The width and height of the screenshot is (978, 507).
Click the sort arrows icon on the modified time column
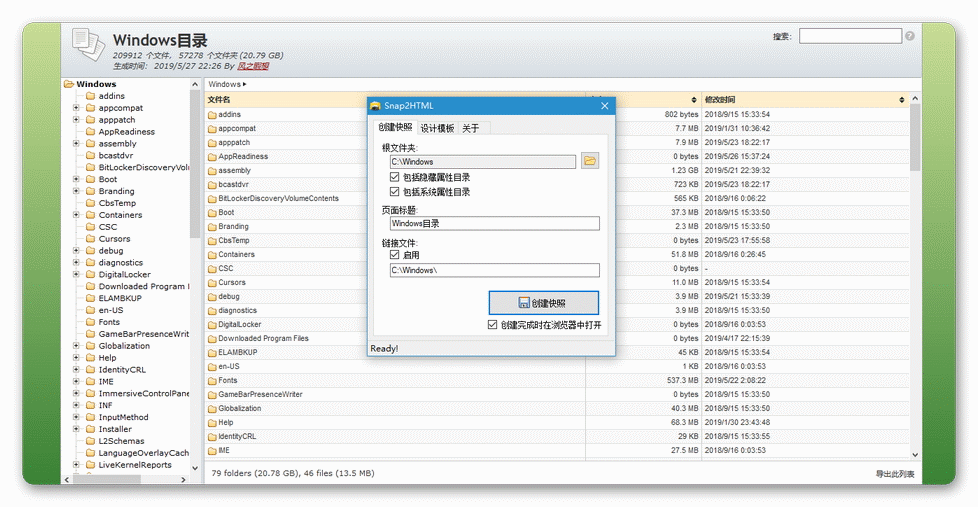pyautogui.click(x=901, y=100)
